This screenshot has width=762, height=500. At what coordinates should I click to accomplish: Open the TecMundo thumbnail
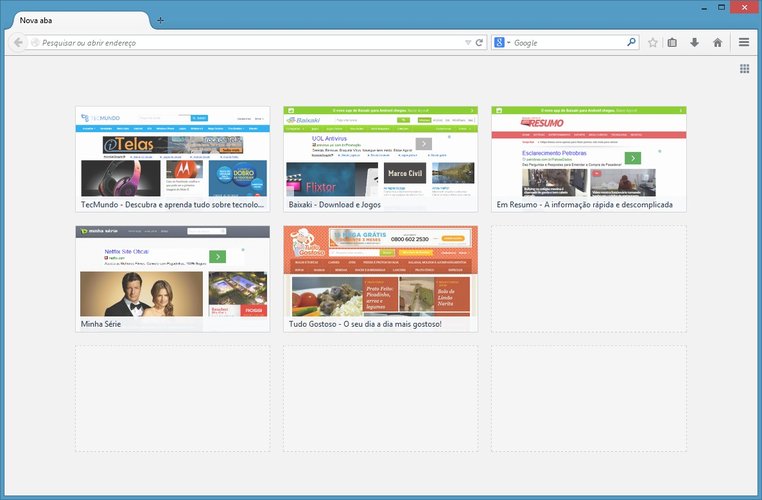coord(173,159)
